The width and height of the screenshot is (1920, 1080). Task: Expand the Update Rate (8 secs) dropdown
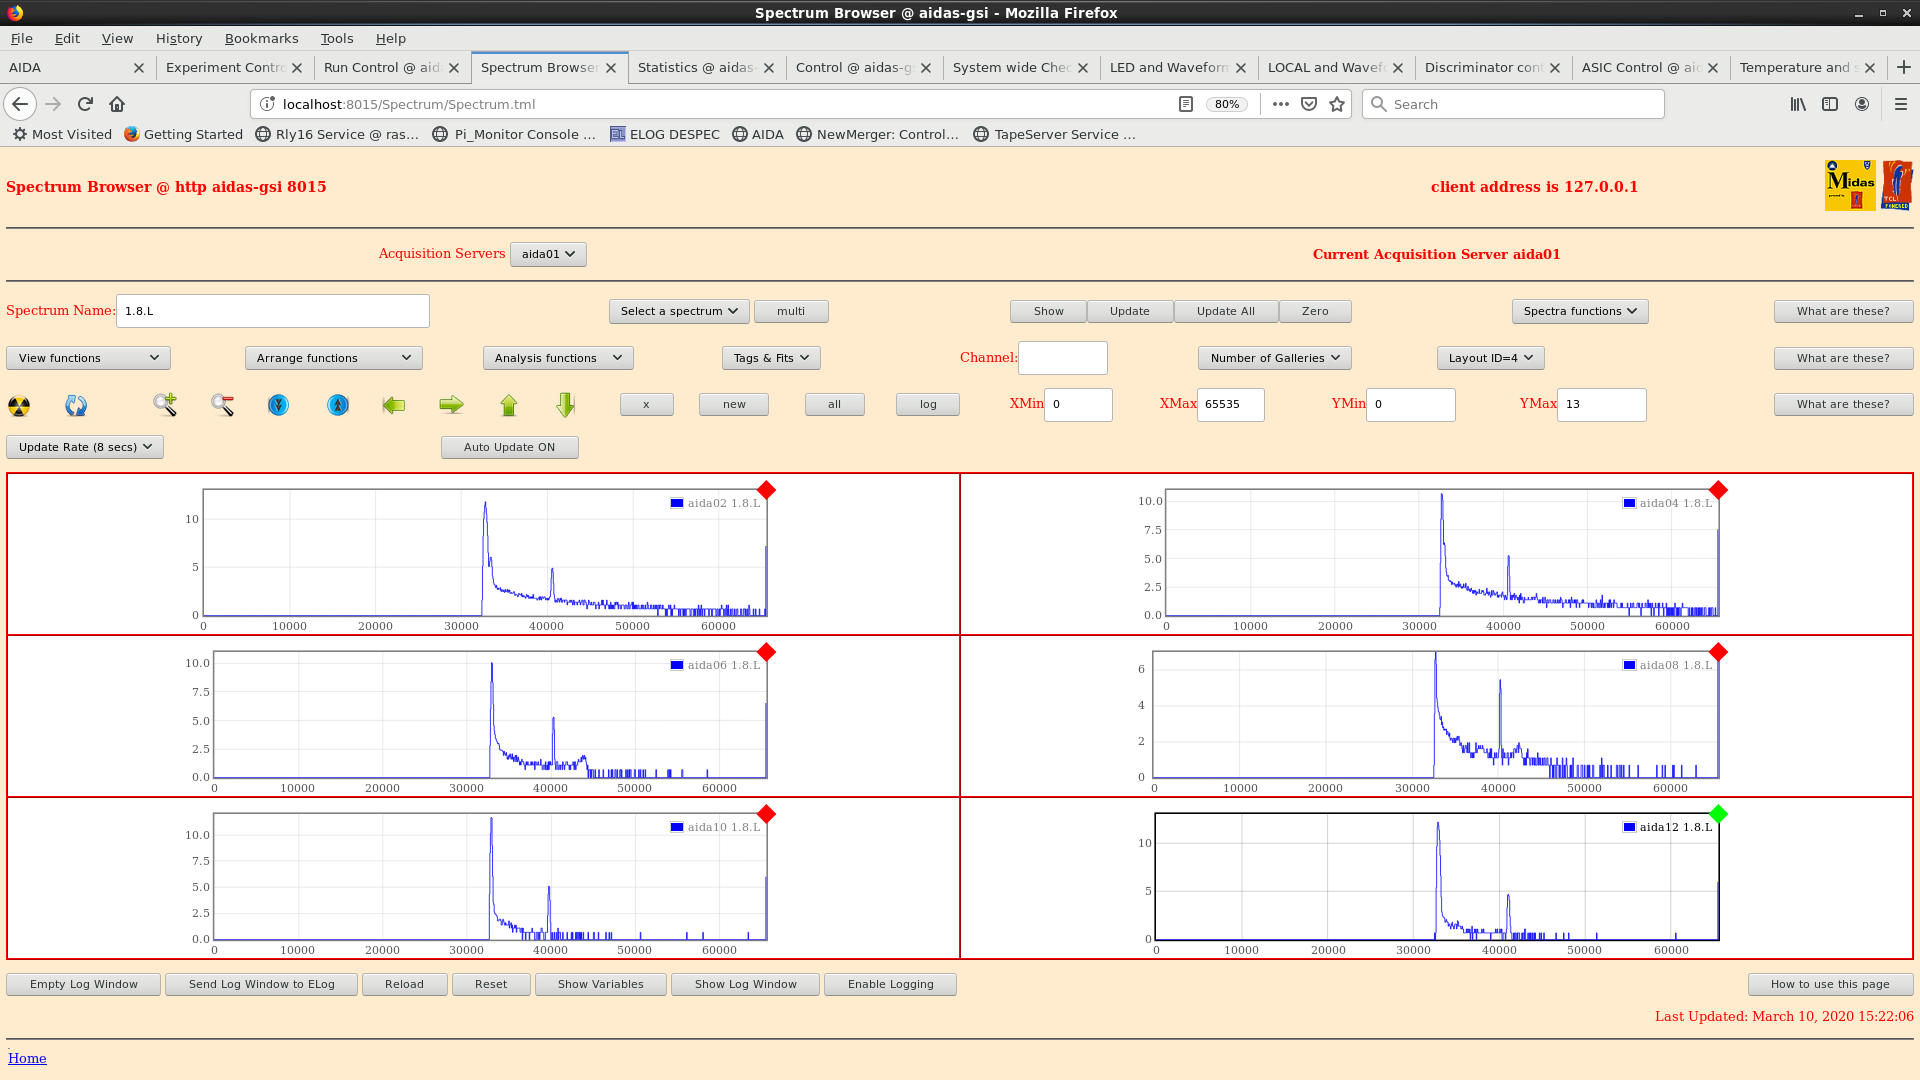[85, 447]
